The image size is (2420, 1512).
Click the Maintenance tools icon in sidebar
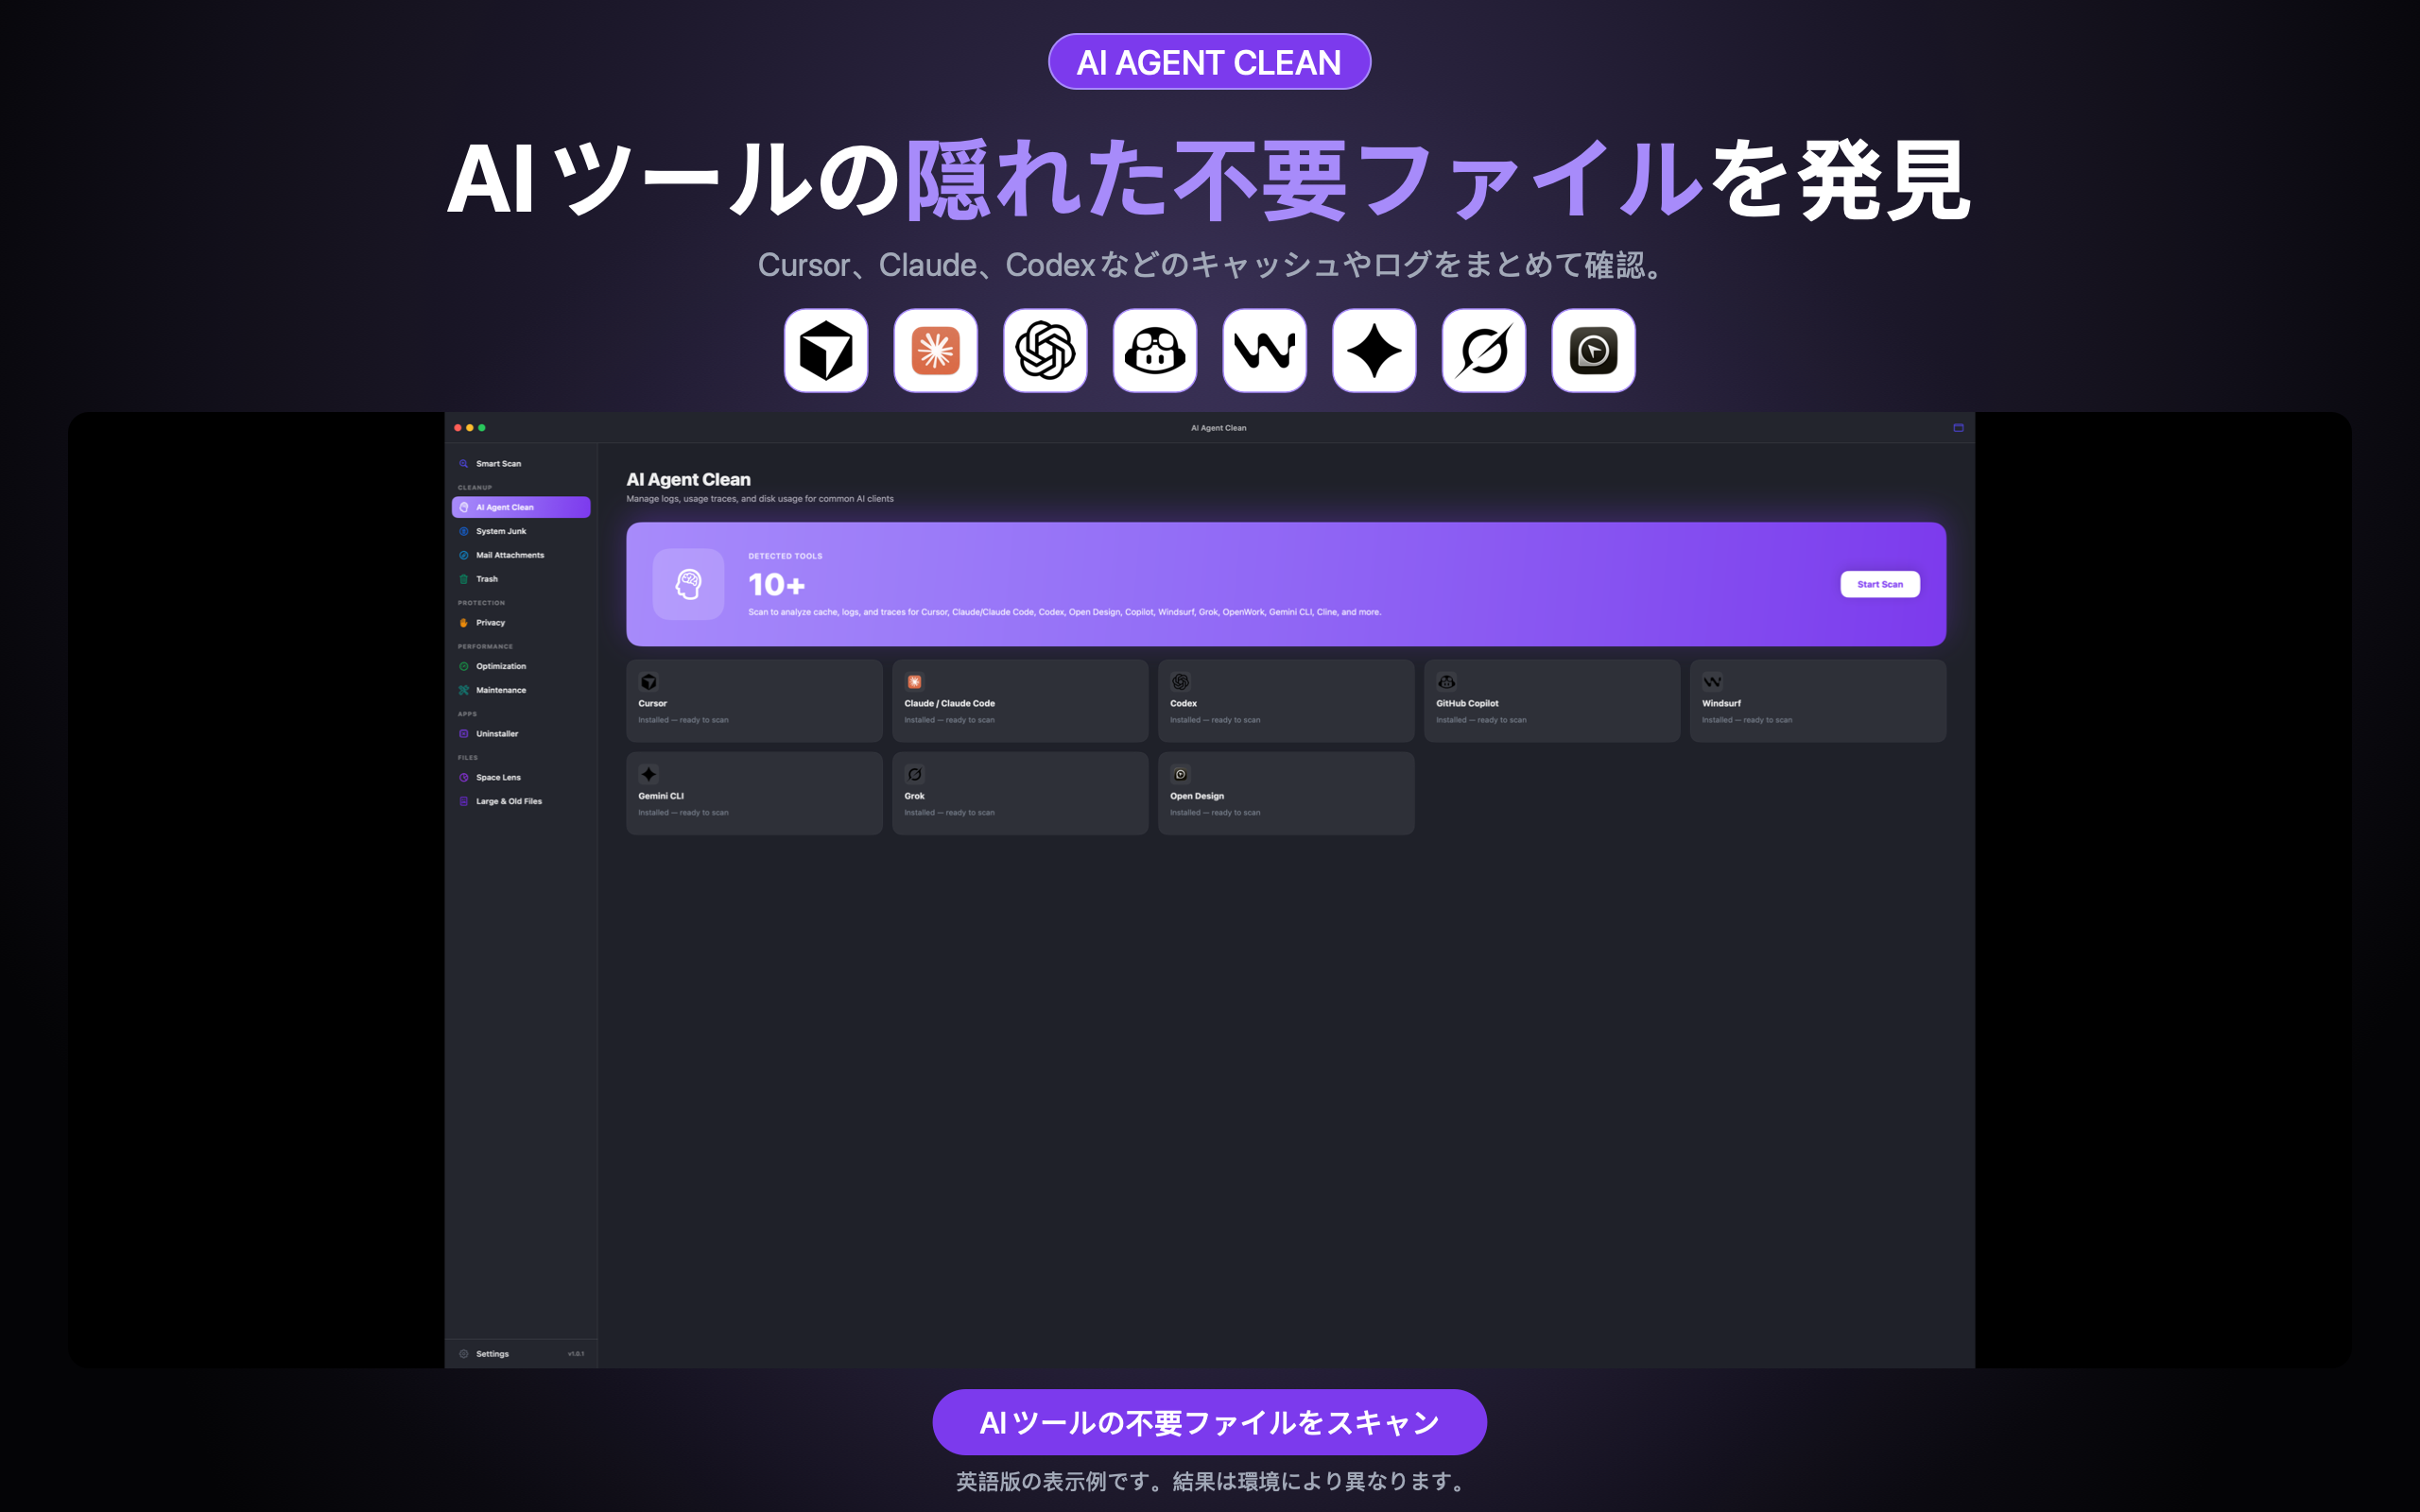click(463, 690)
